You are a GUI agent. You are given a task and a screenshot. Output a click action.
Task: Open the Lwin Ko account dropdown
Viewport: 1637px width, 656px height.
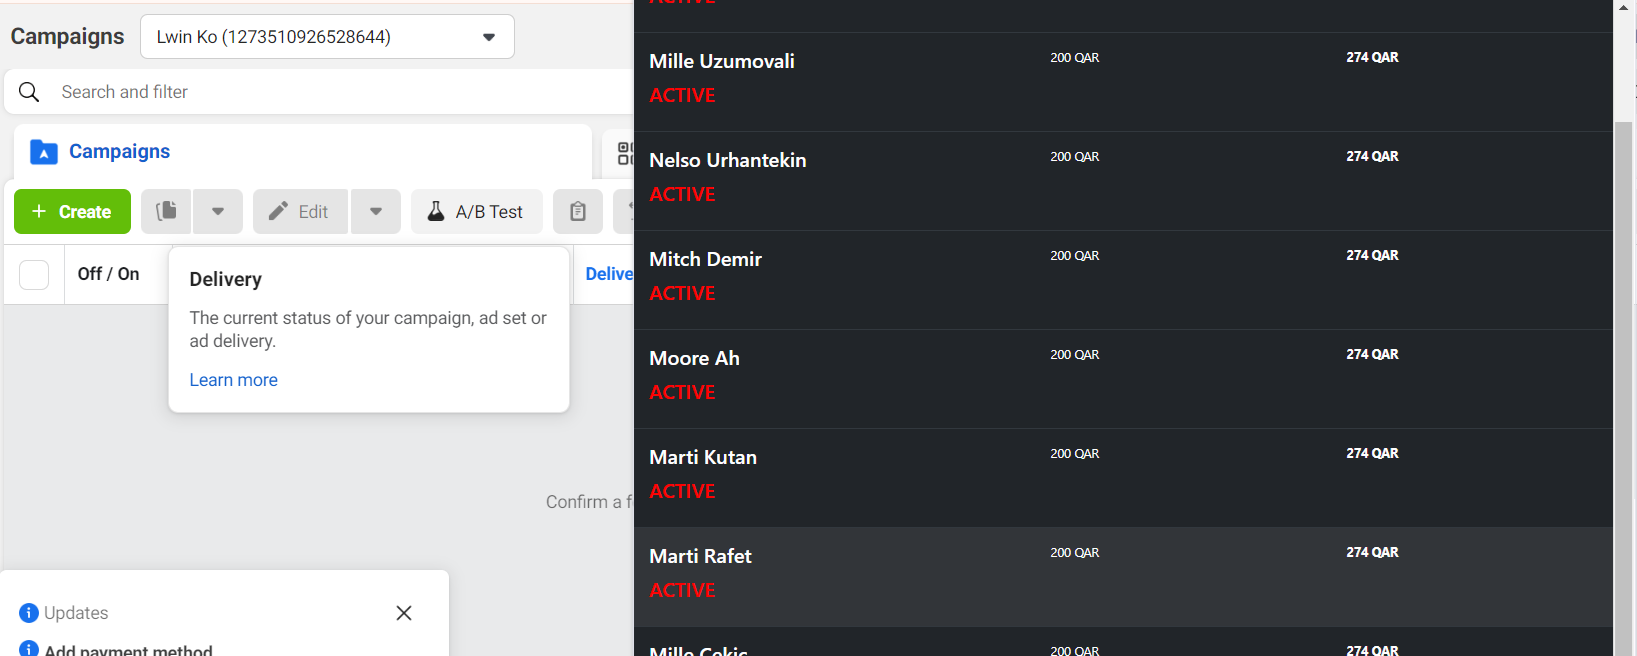pos(327,37)
